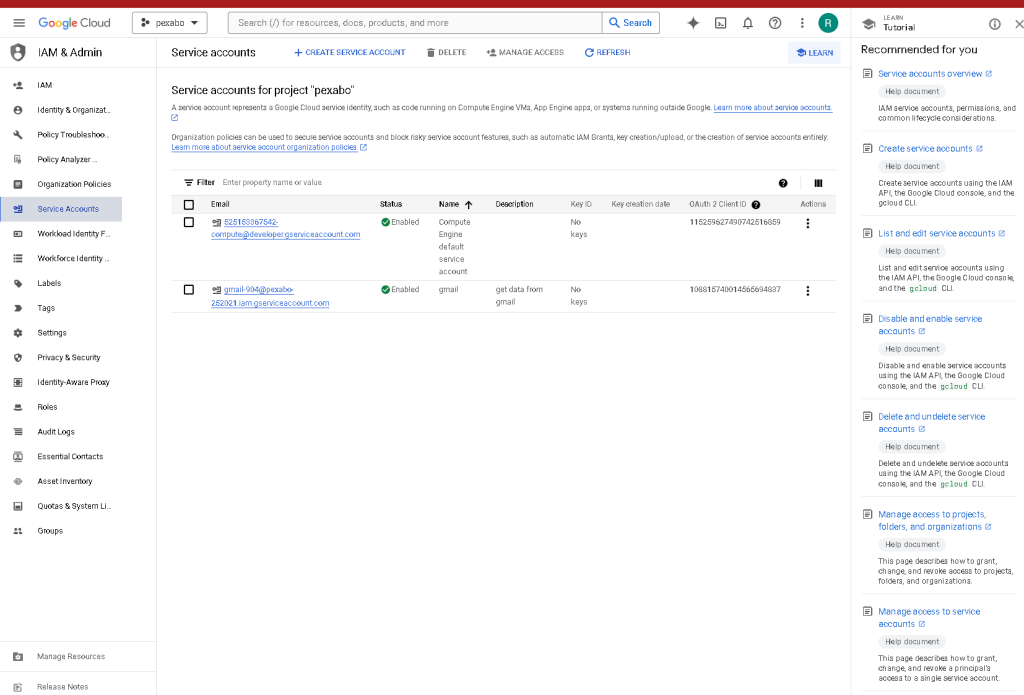Click the Audit Logs icon

pos(18,432)
